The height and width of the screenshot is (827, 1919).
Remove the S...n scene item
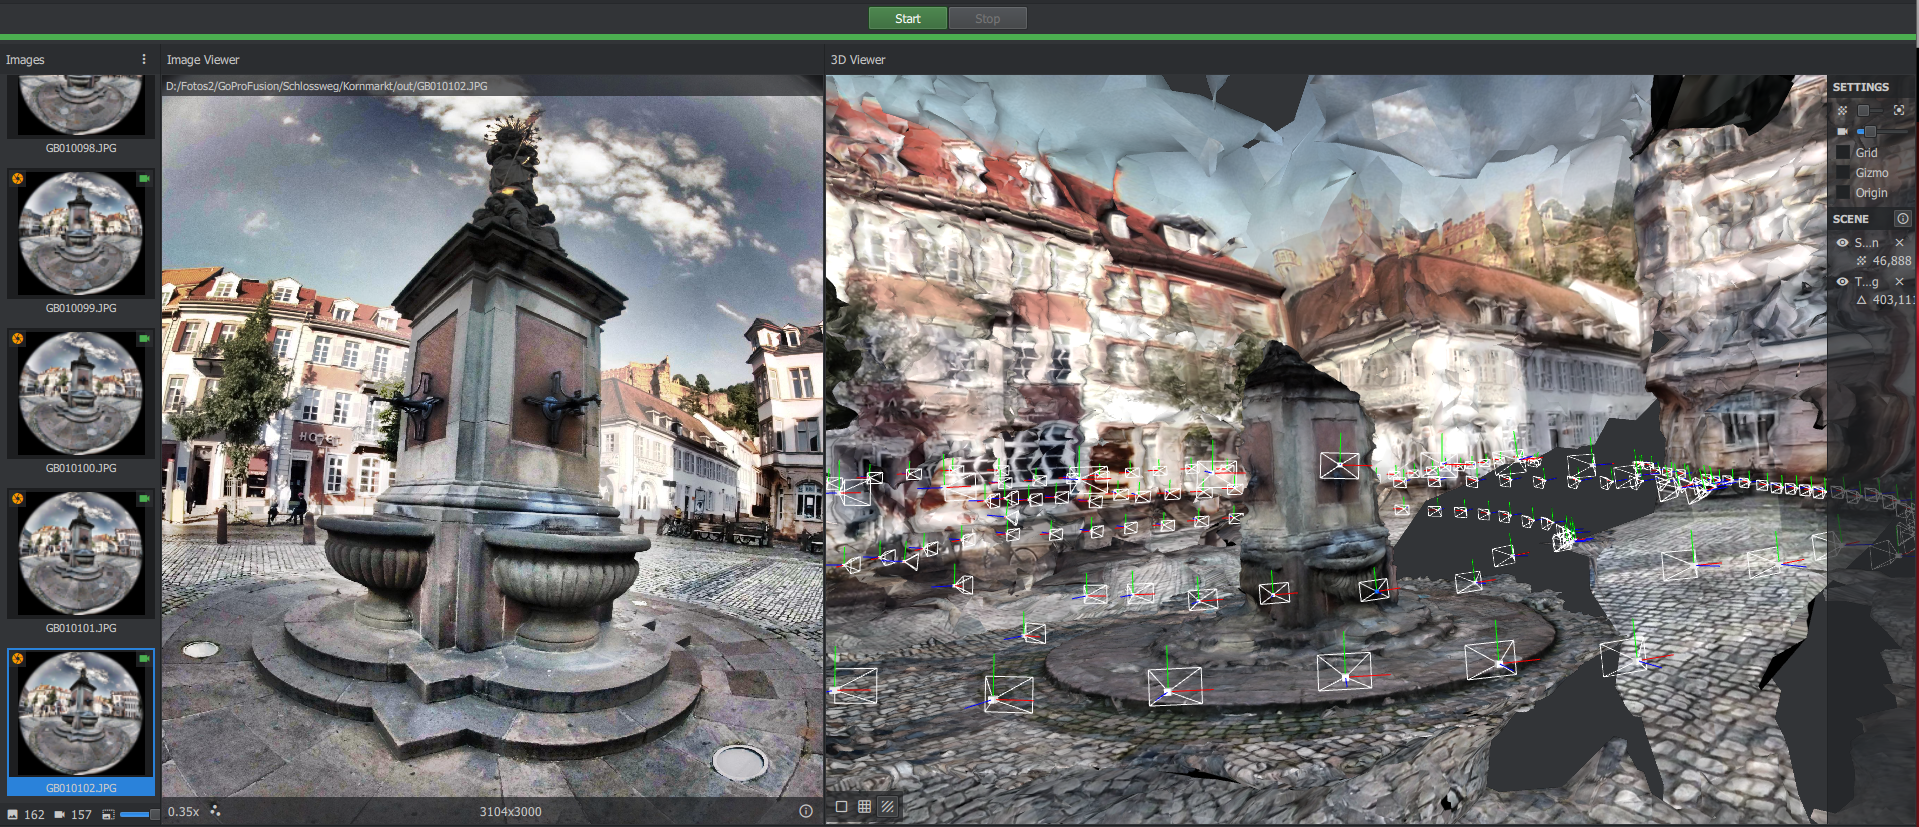pyautogui.click(x=1899, y=242)
